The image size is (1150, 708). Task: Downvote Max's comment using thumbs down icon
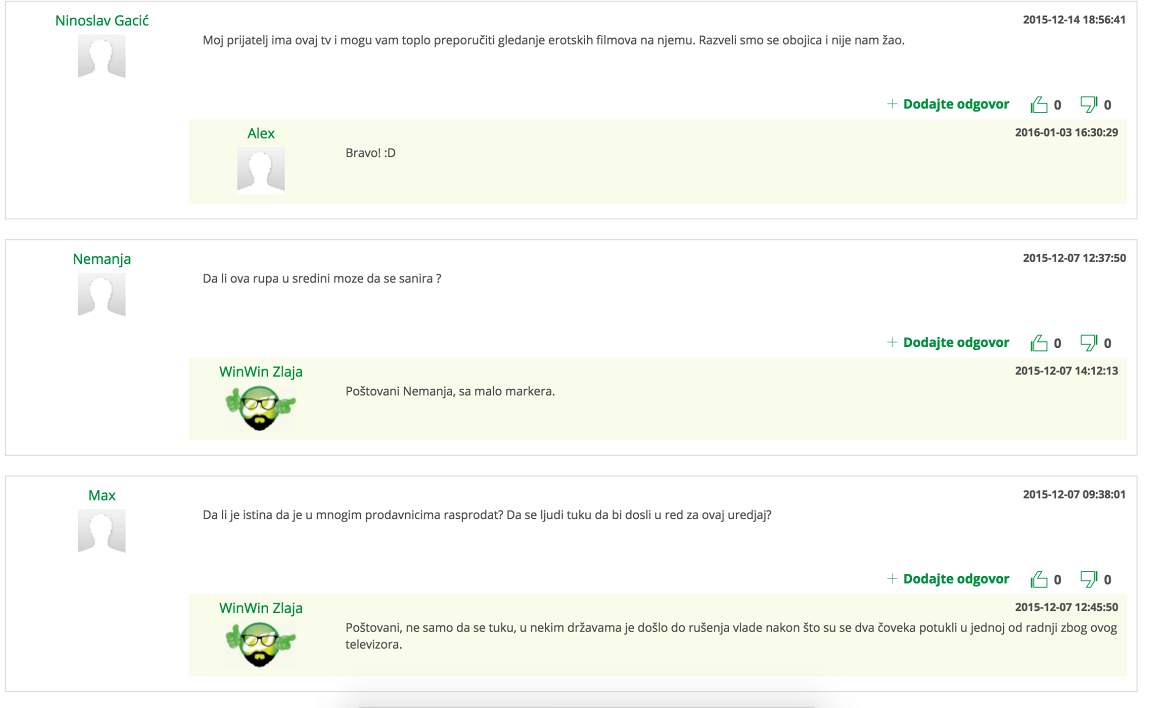(1088, 579)
